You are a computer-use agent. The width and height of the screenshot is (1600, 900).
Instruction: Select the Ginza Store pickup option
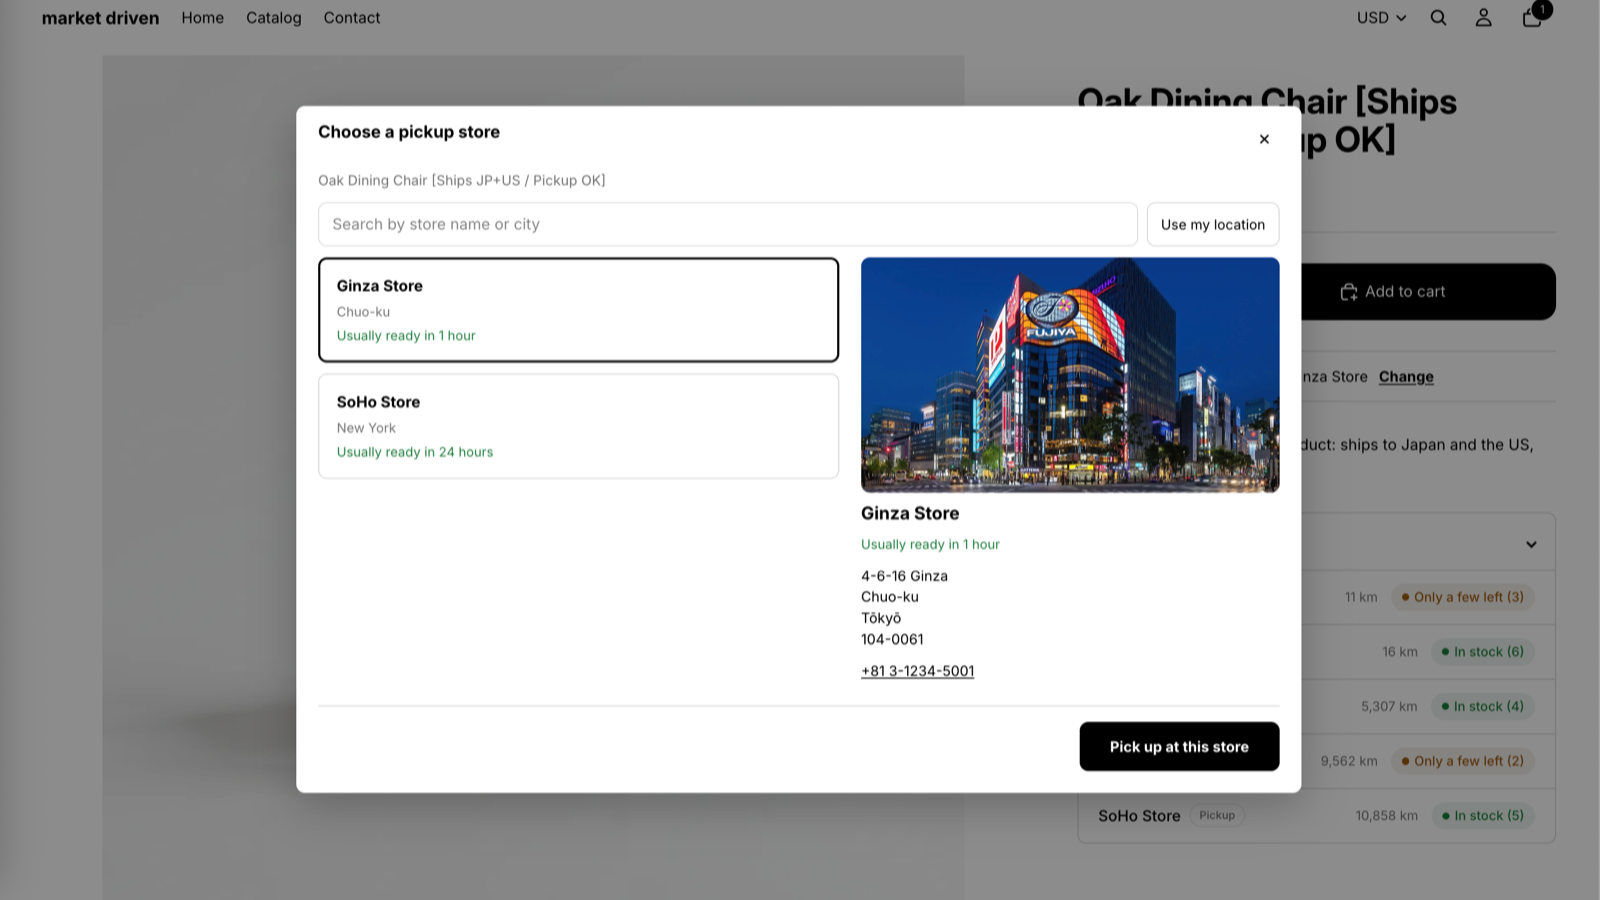click(578, 310)
